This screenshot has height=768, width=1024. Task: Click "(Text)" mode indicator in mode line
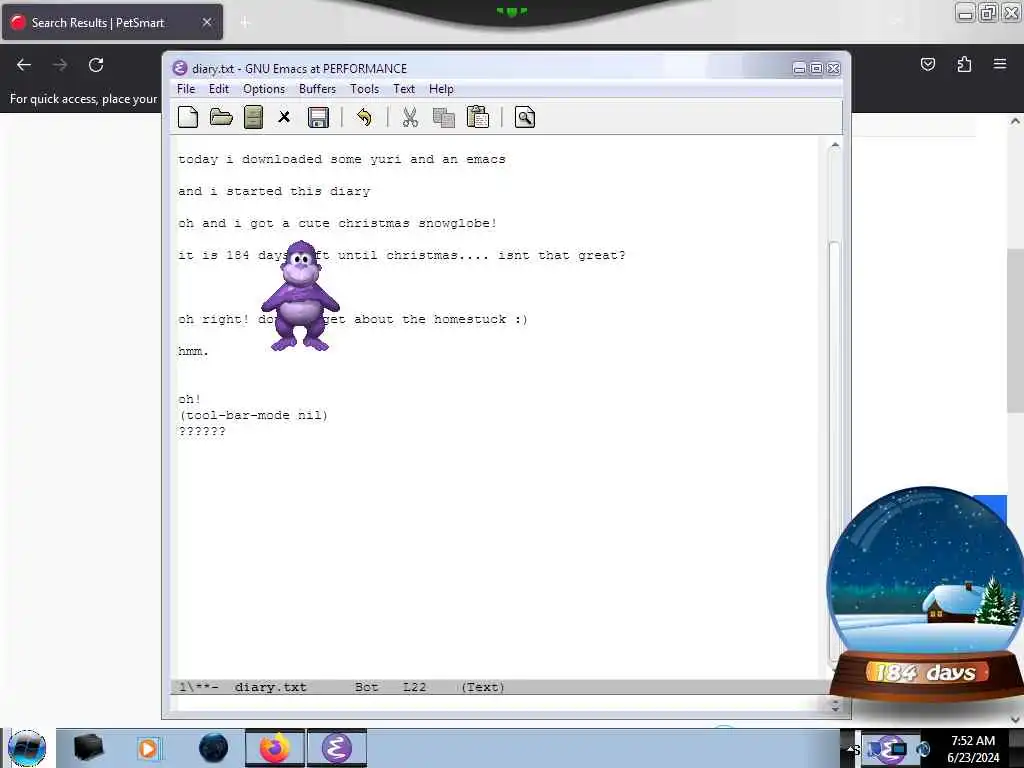[x=483, y=687]
